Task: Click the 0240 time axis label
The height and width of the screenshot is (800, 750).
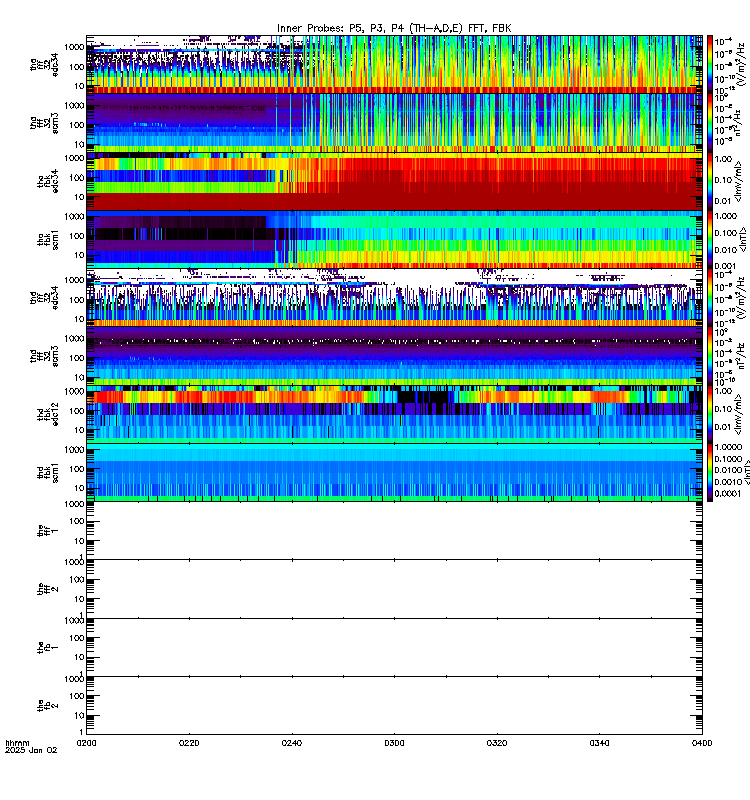Action: [x=292, y=743]
